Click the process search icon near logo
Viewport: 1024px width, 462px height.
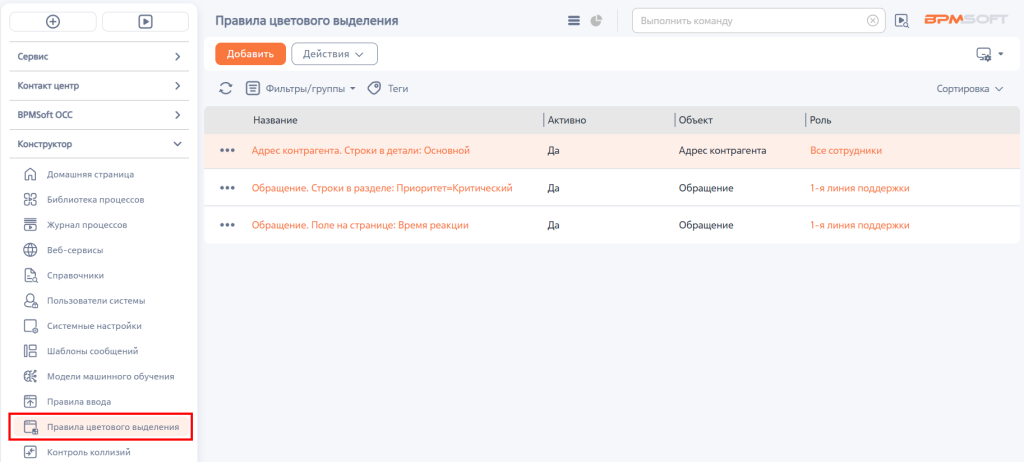click(x=902, y=21)
